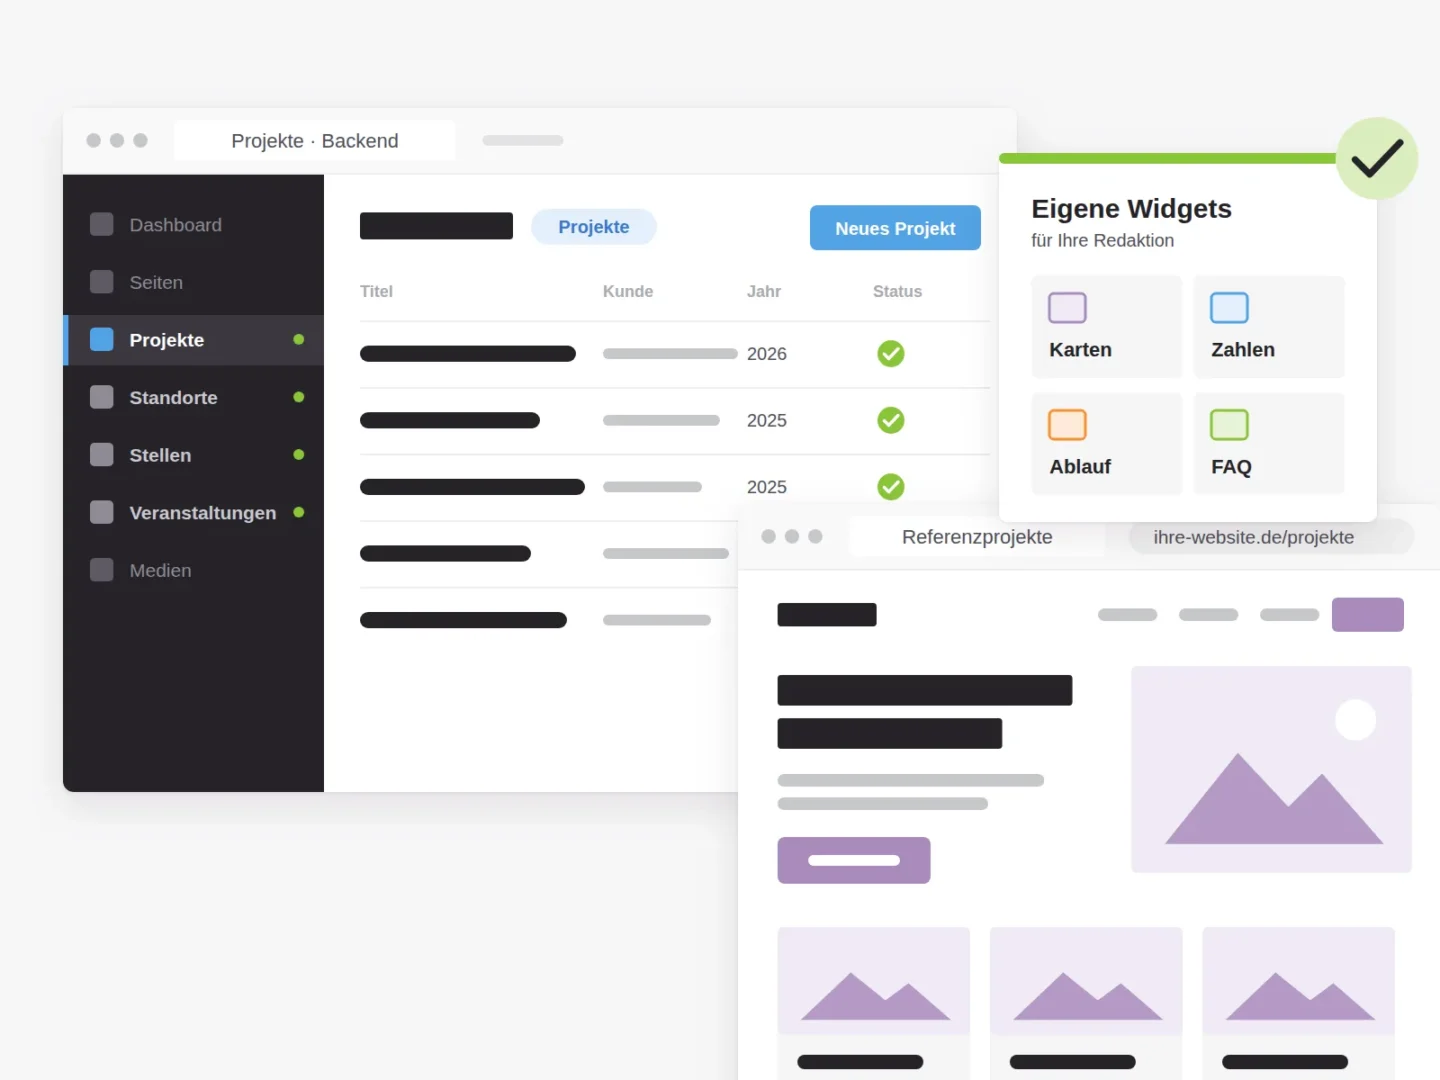The height and width of the screenshot is (1080, 1440).
Task: Open Stellen in the sidebar
Action: [194, 455]
